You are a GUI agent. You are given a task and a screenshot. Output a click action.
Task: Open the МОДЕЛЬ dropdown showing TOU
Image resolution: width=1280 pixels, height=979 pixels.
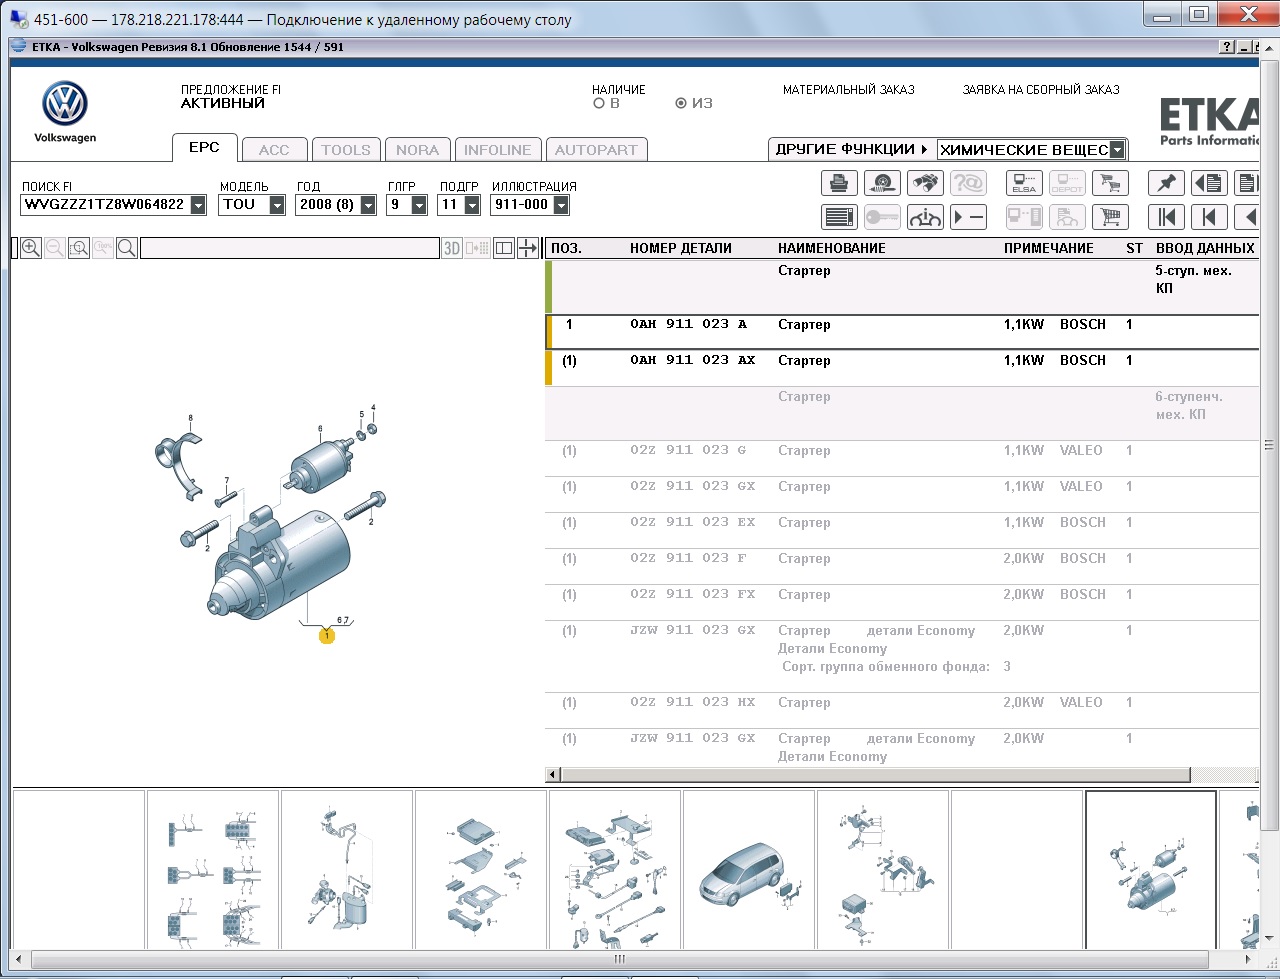coord(277,205)
